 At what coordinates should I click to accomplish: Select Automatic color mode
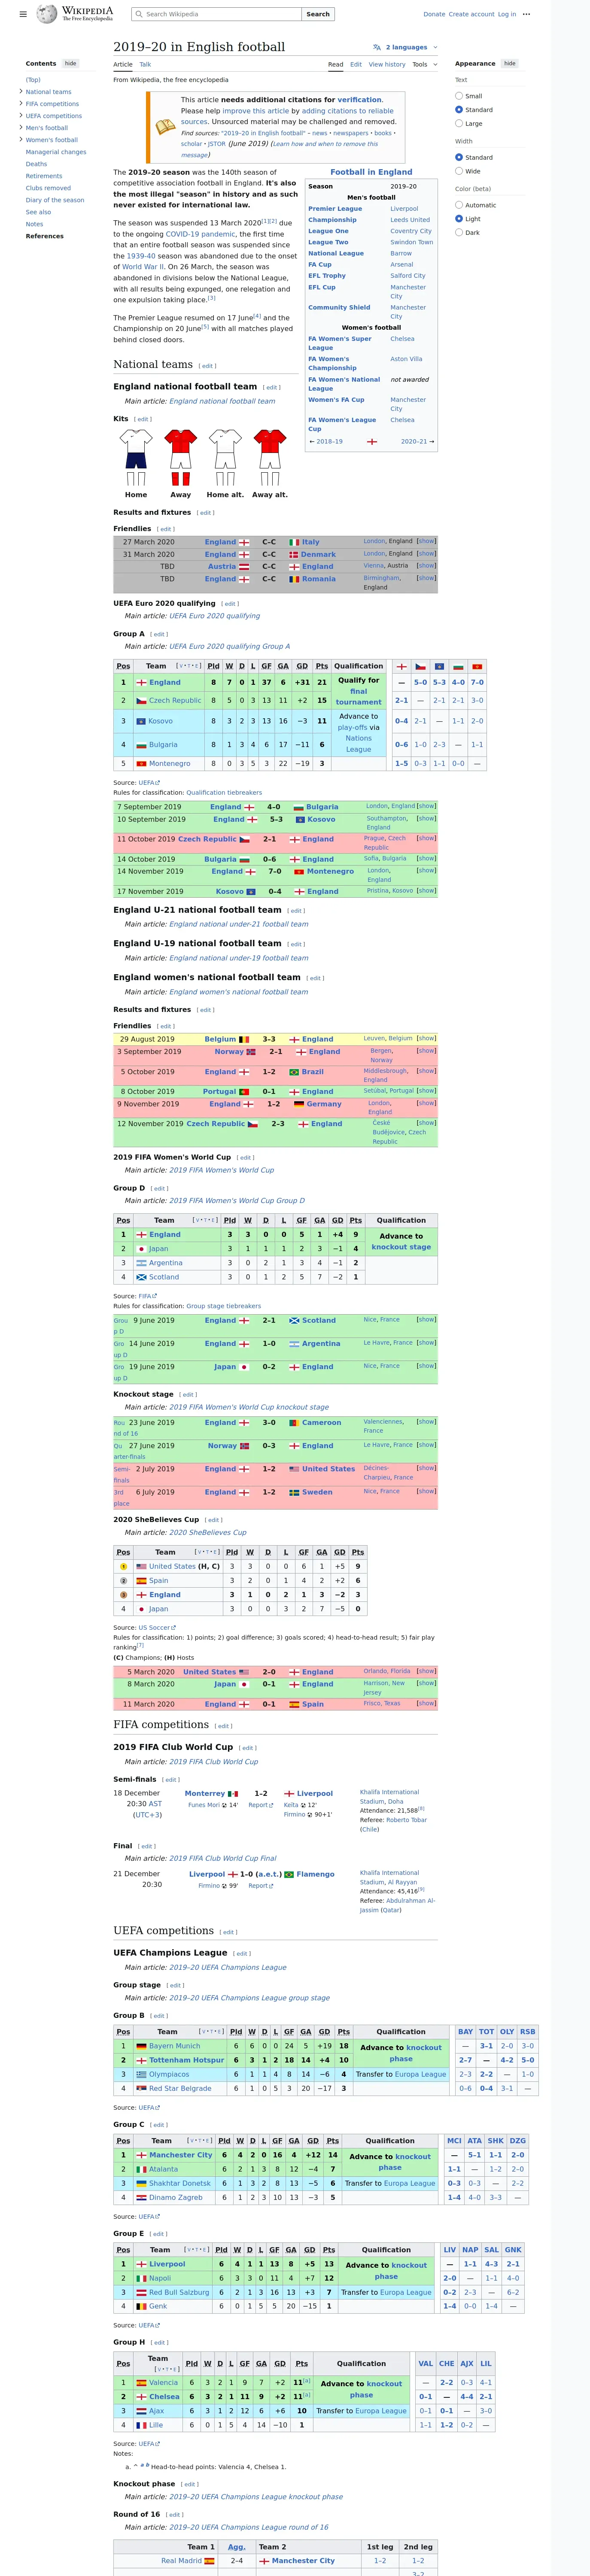coord(459,205)
